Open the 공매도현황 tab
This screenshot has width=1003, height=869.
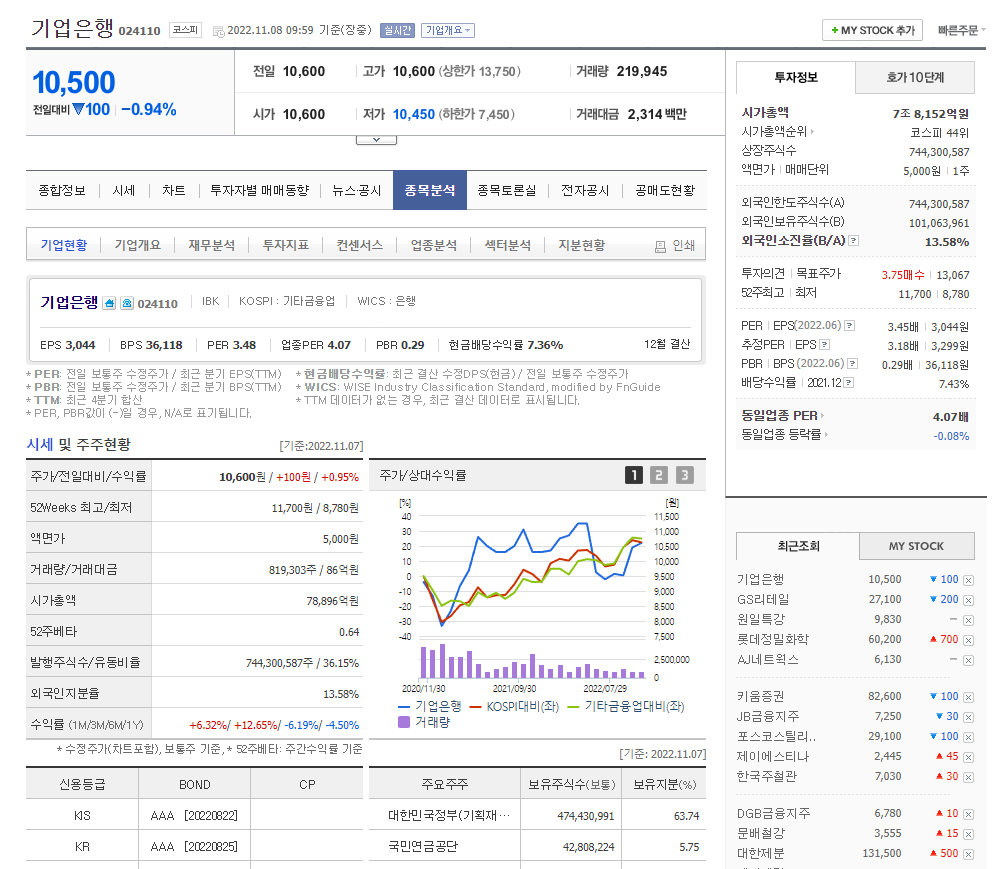(x=665, y=191)
